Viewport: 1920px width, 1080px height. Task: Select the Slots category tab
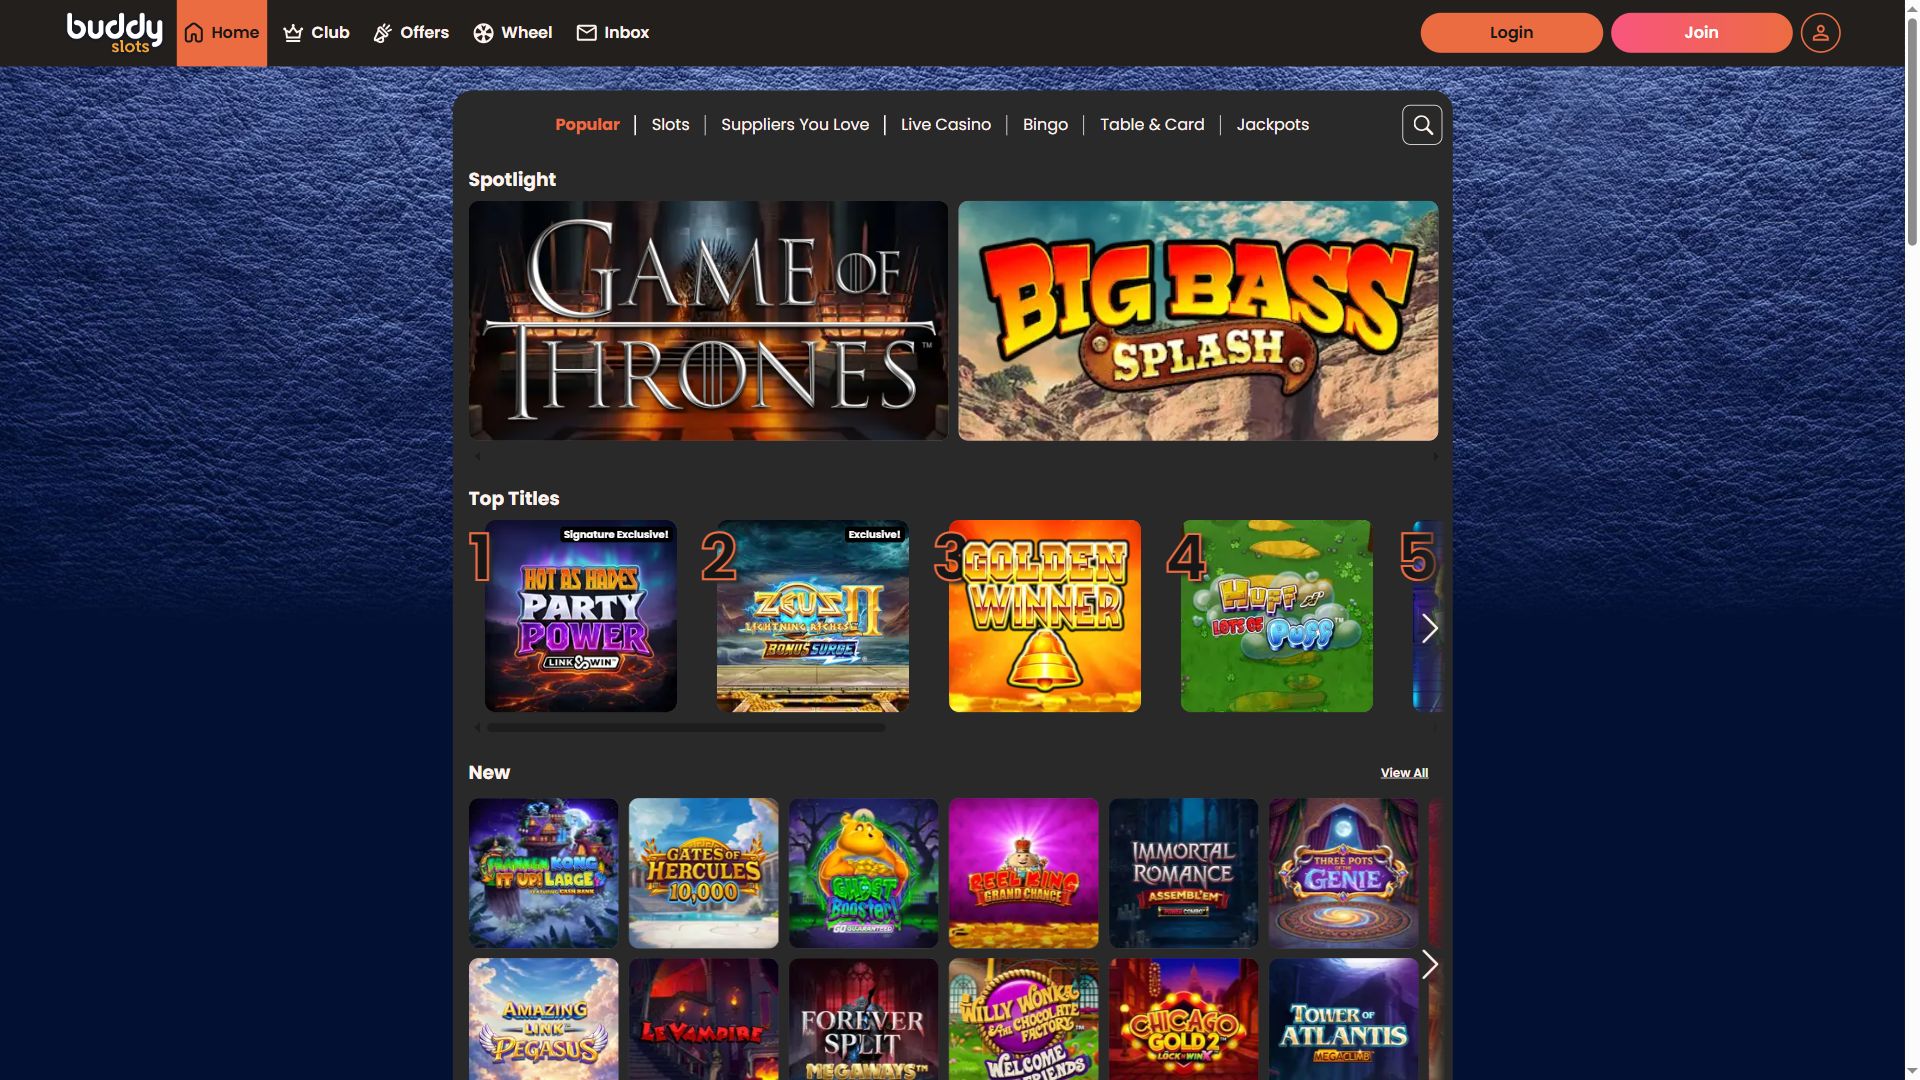point(670,125)
